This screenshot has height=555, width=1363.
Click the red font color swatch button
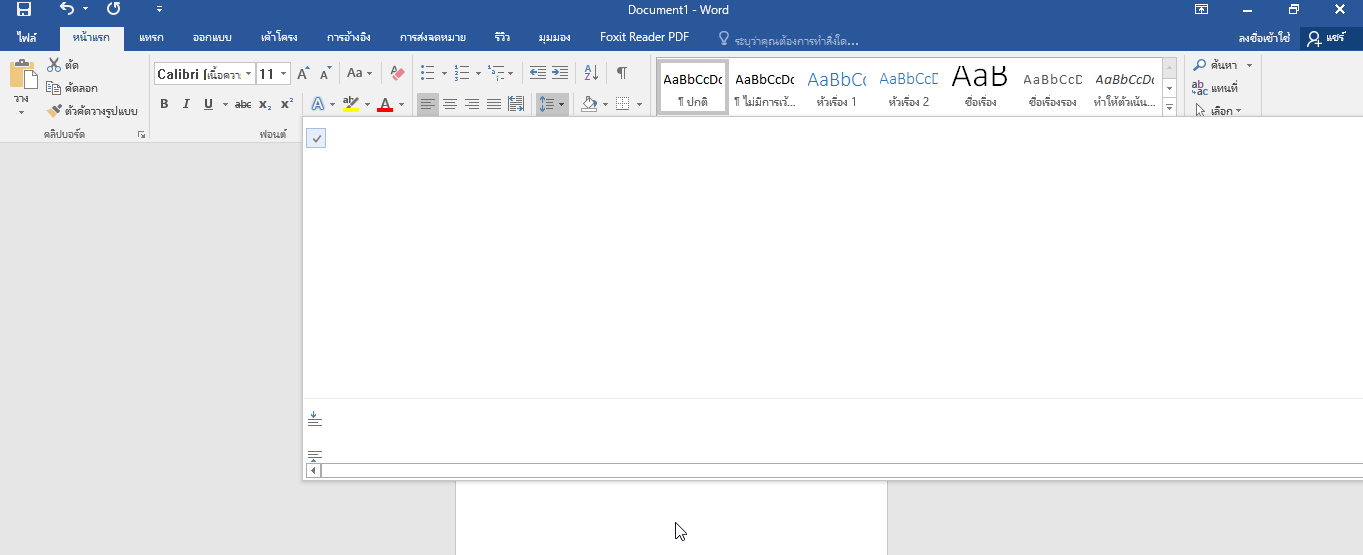tap(385, 104)
